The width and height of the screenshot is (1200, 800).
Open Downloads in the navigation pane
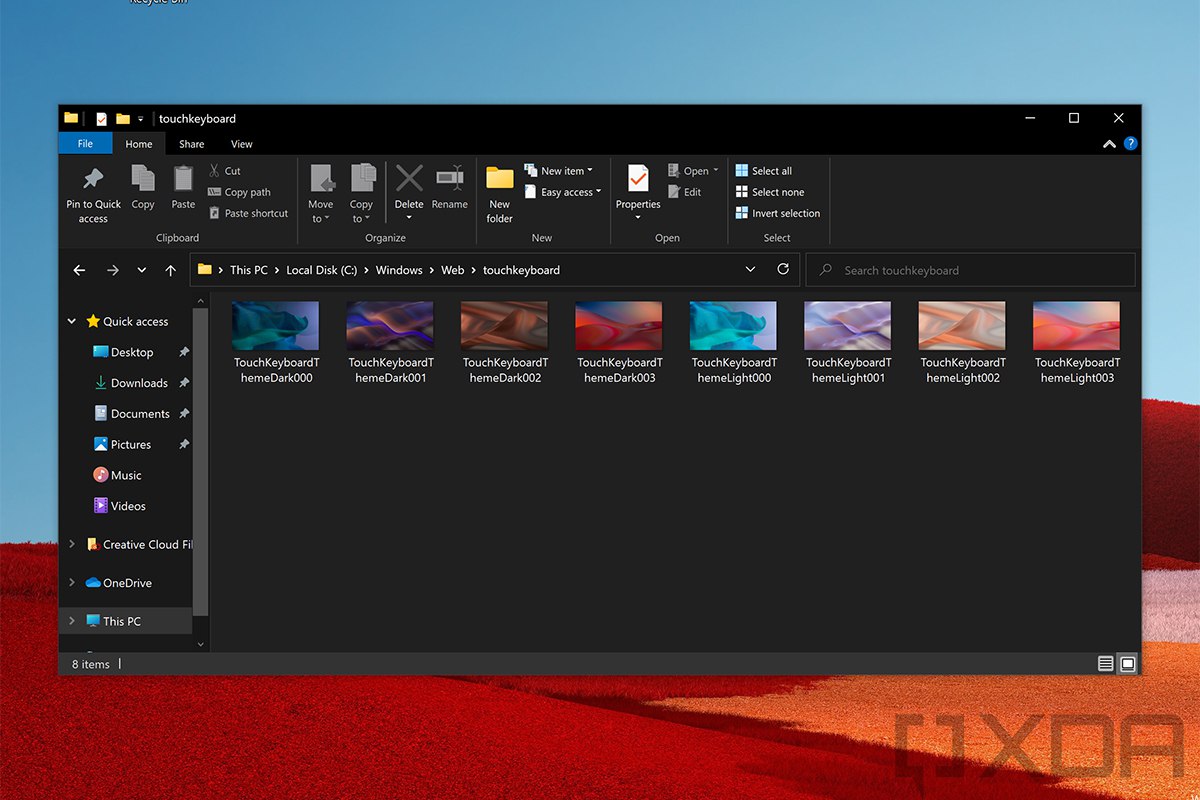tap(139, 383)
